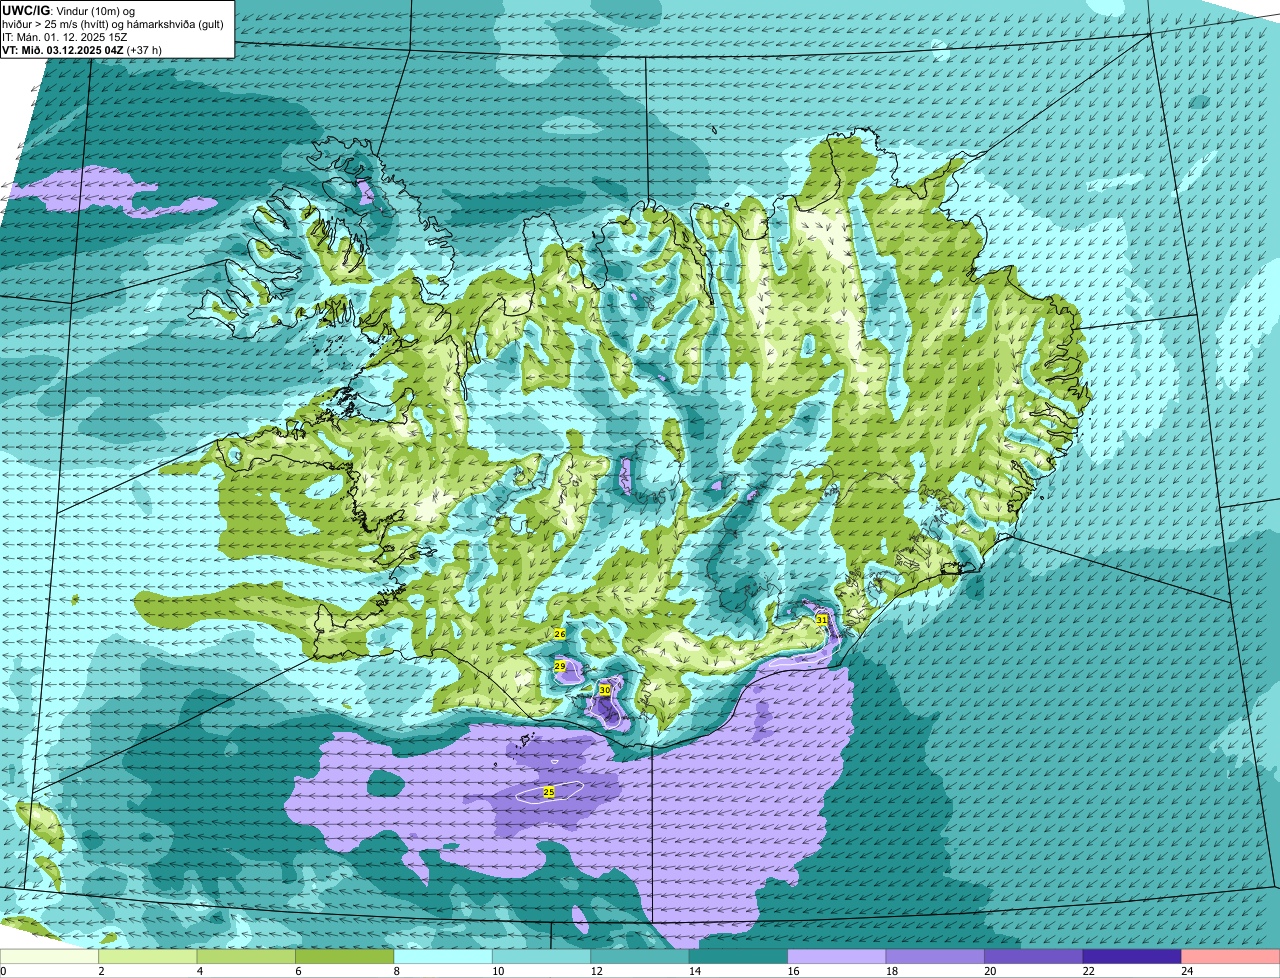Click the line "VT: Mið. 03.12.2025 04Z (+37 h)"
The height and width of the screenshot is (978, 1280).
pyautogui.click(x=82, y=49)
